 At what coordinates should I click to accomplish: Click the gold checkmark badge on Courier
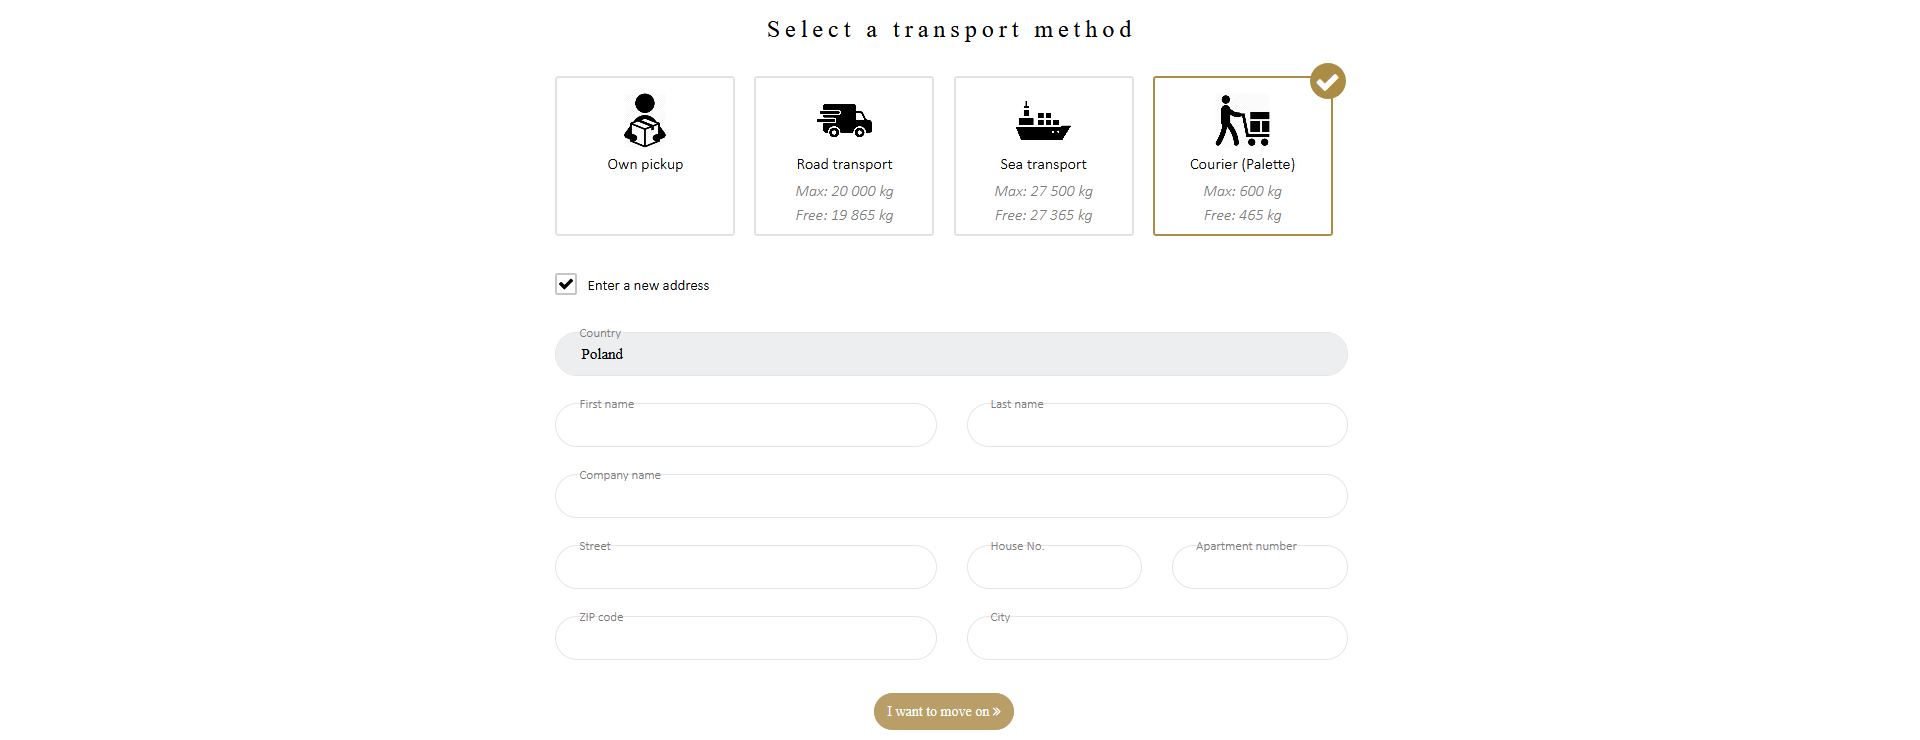point(1328,81)
